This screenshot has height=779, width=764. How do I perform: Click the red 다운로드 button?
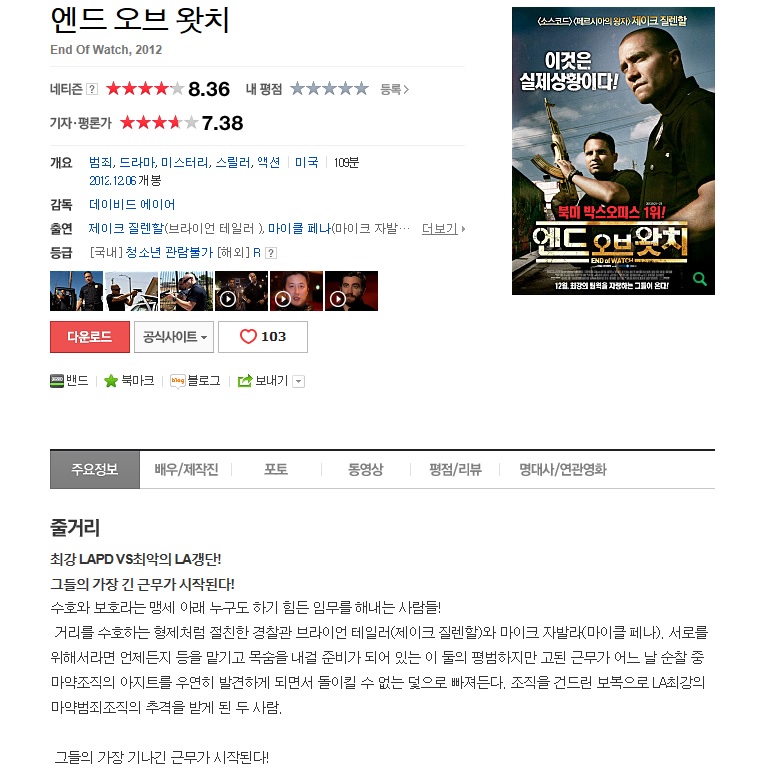coord(90,337)
